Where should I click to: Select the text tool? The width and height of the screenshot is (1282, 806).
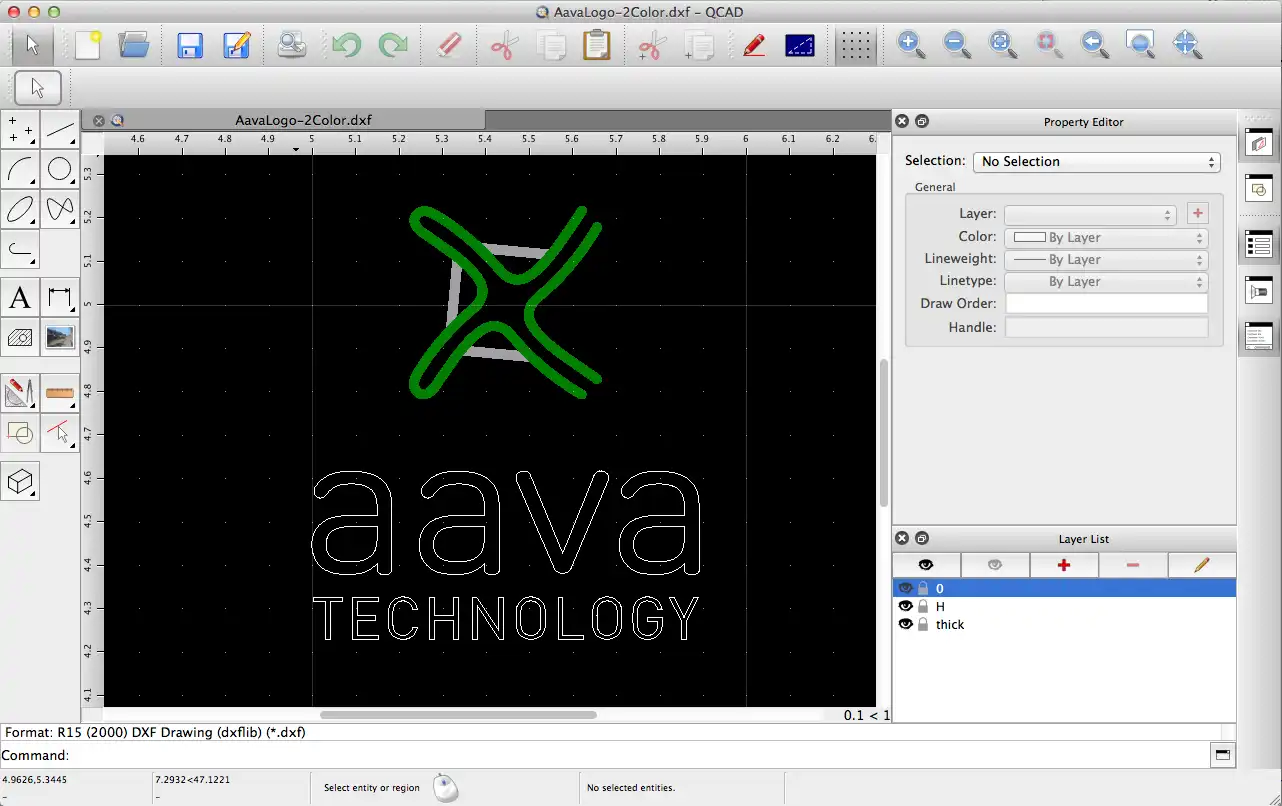[20, 297]
